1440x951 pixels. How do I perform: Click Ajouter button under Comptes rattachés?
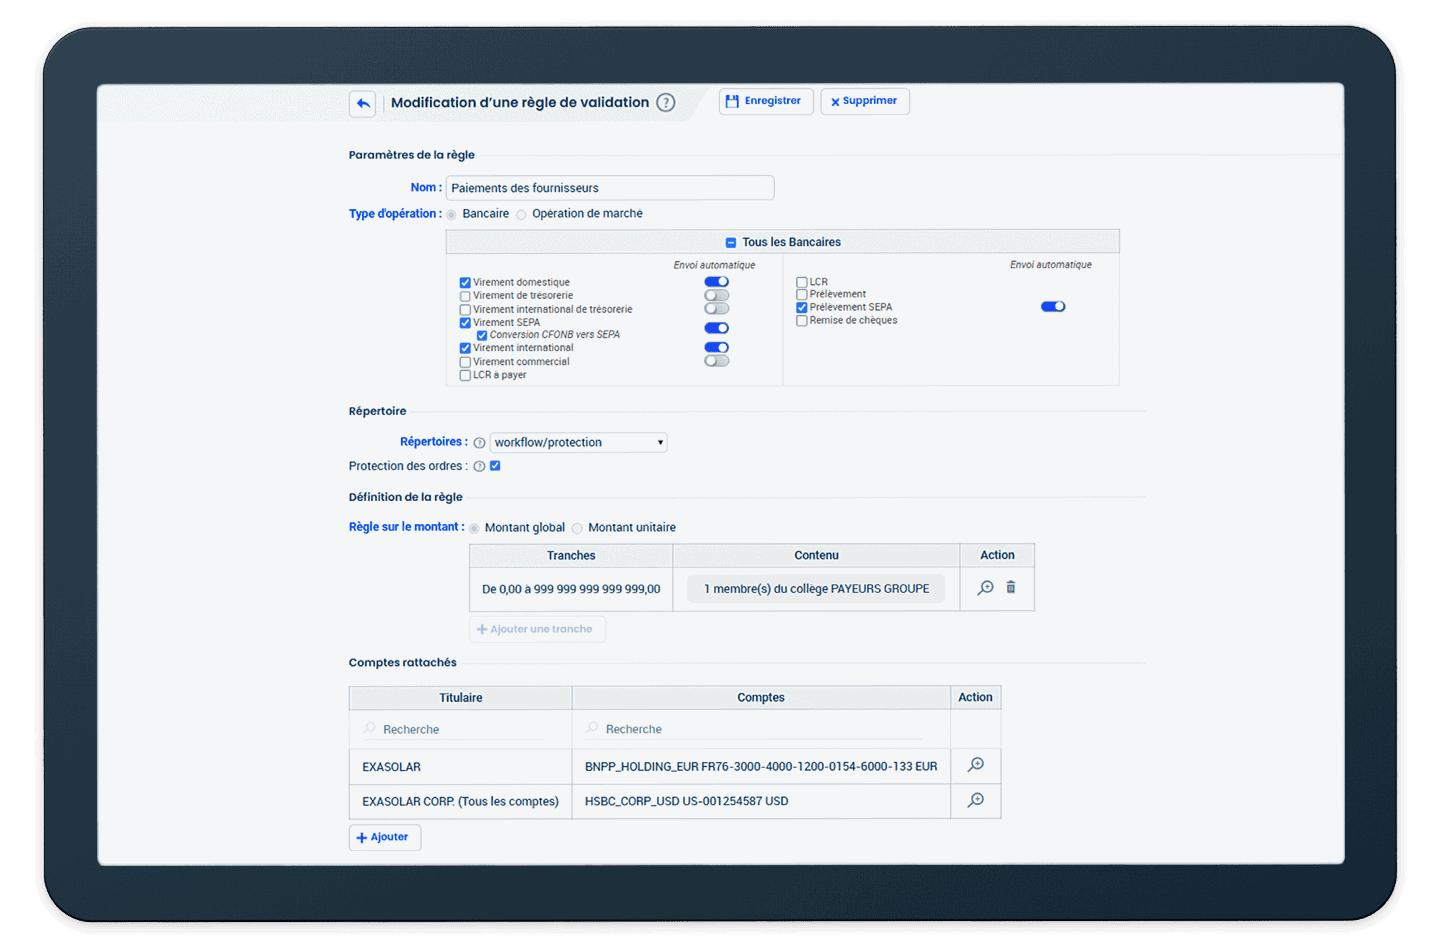pos(384,837)
